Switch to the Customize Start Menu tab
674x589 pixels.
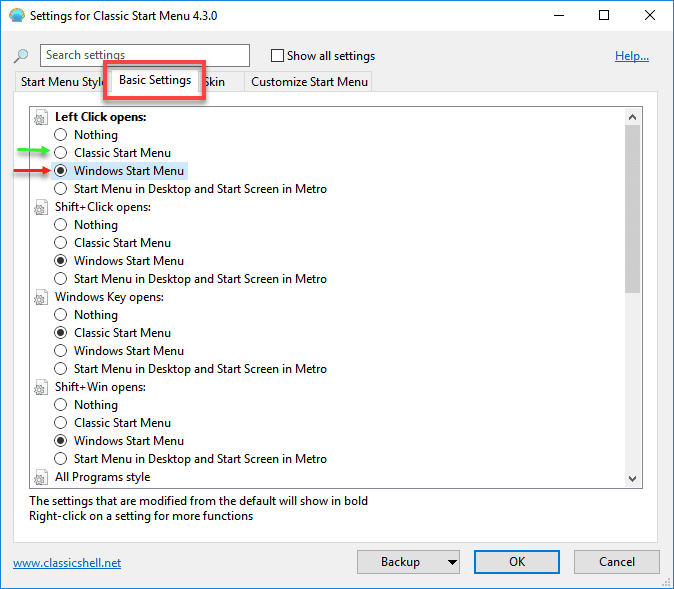pyautogui.click(x=309, y=82)
